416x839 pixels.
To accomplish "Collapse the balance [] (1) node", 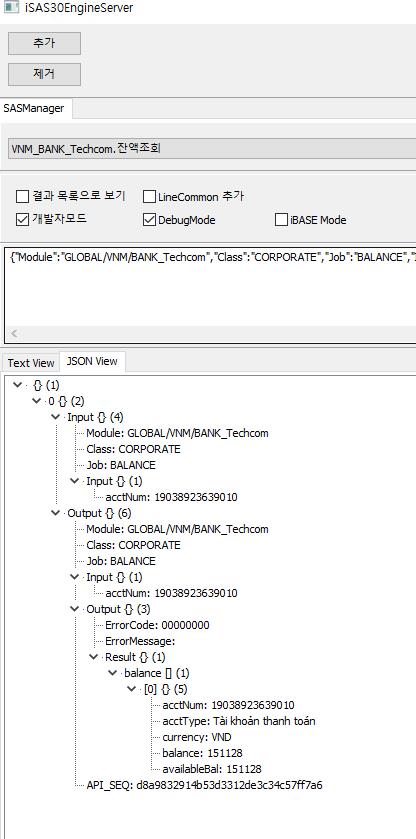I will (113, 673).
